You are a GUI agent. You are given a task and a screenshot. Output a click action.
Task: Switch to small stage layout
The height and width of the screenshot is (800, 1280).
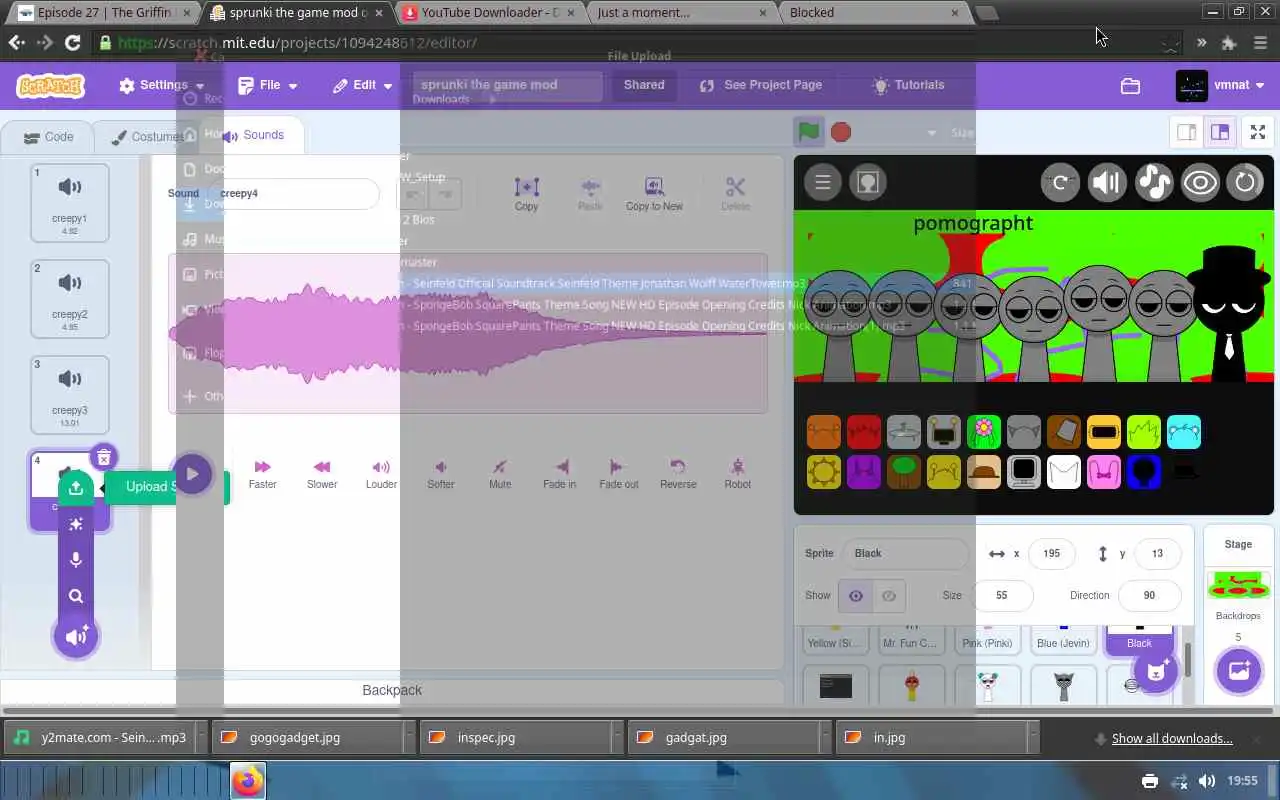pos(1187,132)
